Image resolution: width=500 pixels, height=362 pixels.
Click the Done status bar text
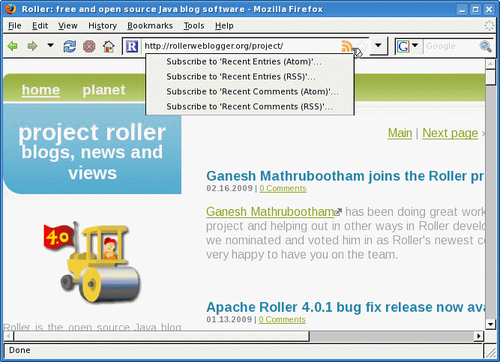(20, 350)
